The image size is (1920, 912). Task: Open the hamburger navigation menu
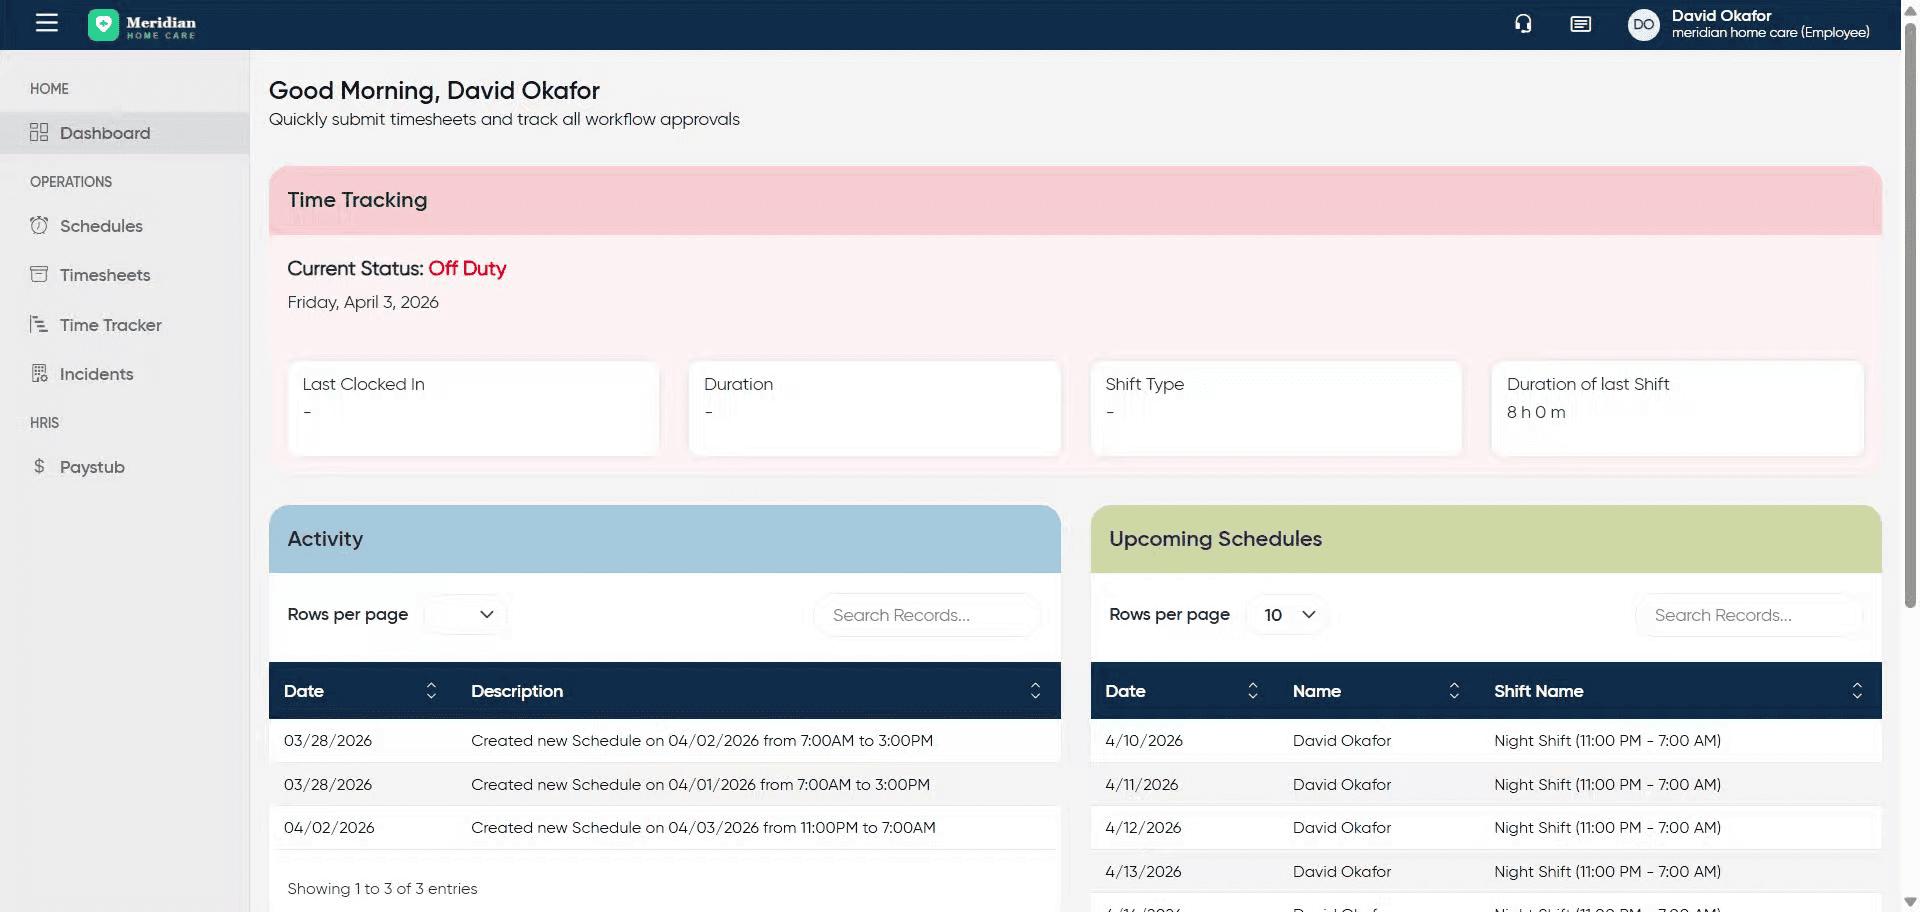(x=47, y=23)
